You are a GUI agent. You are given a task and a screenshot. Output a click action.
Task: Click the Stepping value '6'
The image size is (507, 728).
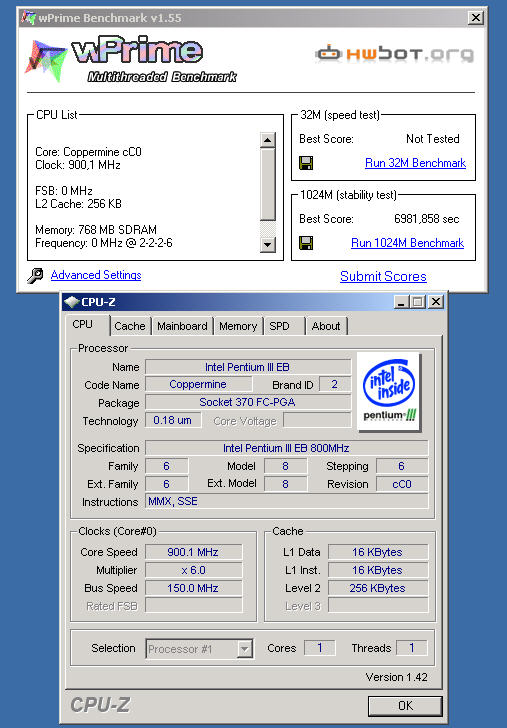tap(402, 466)
